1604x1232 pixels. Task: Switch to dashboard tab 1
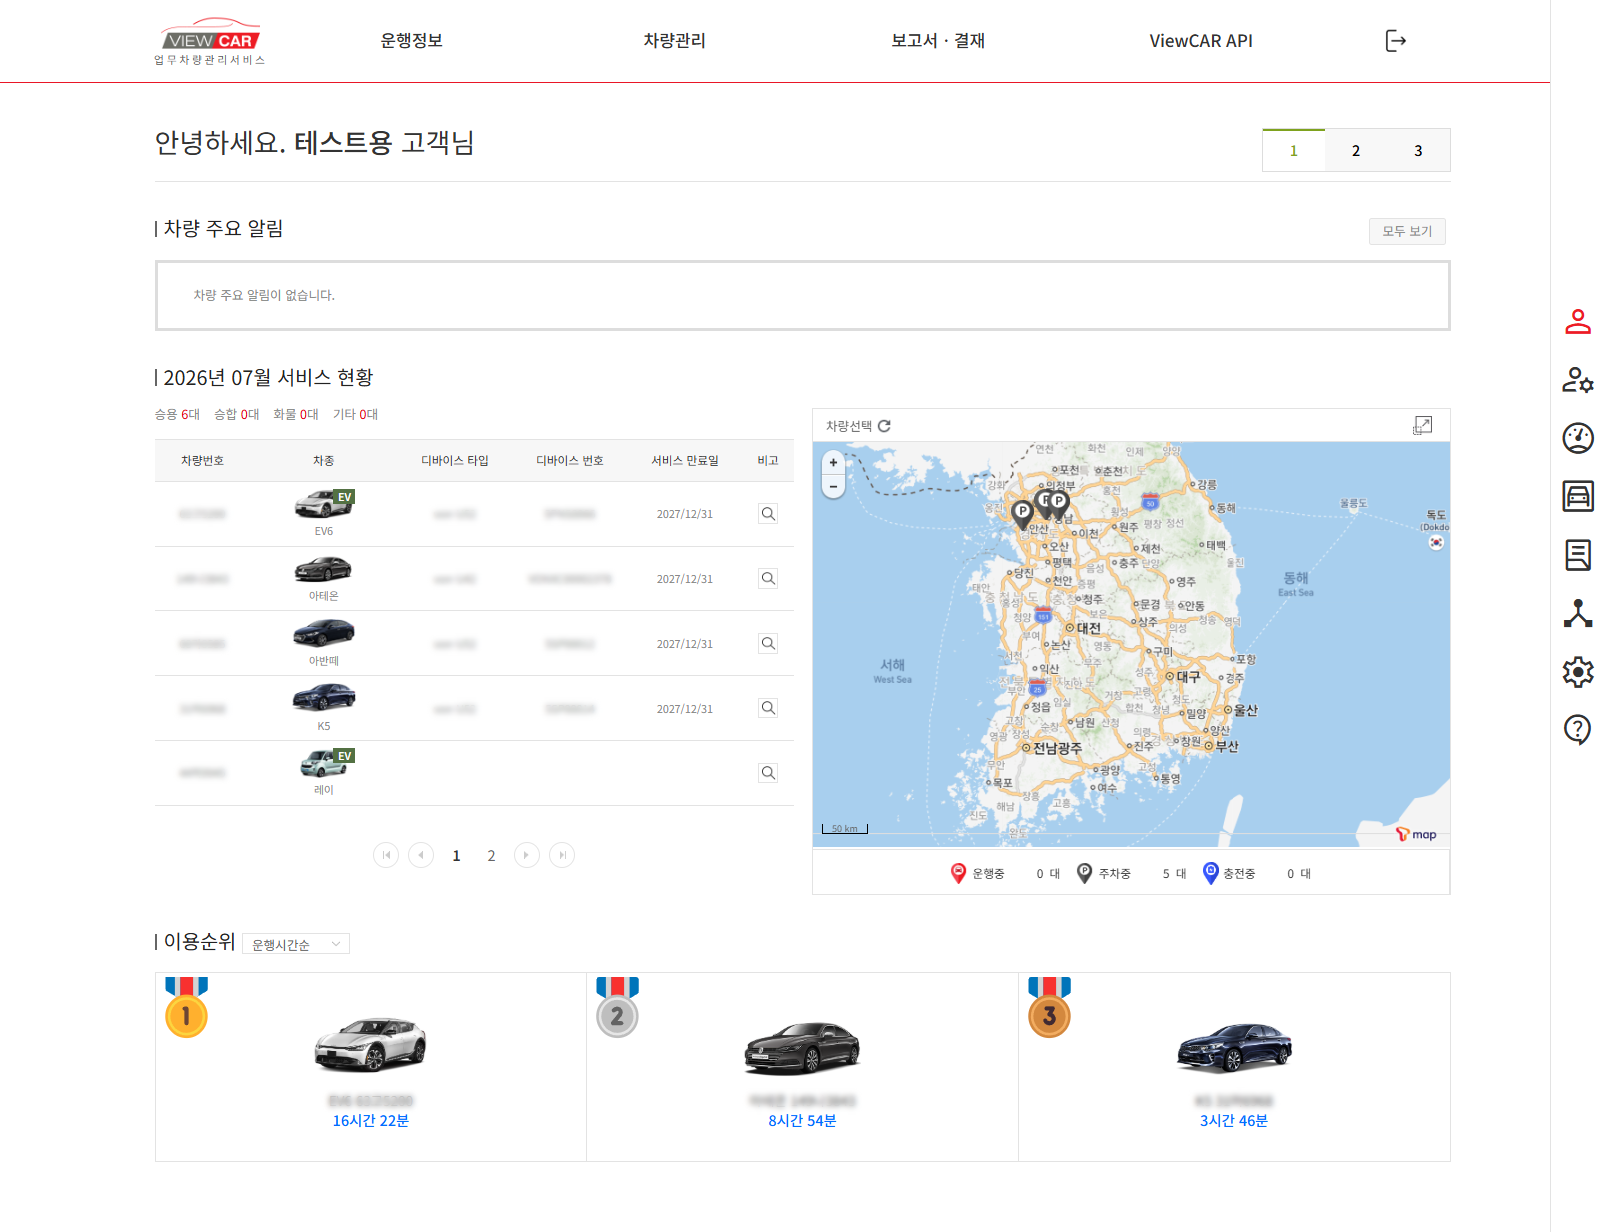tap(1294, 150)
